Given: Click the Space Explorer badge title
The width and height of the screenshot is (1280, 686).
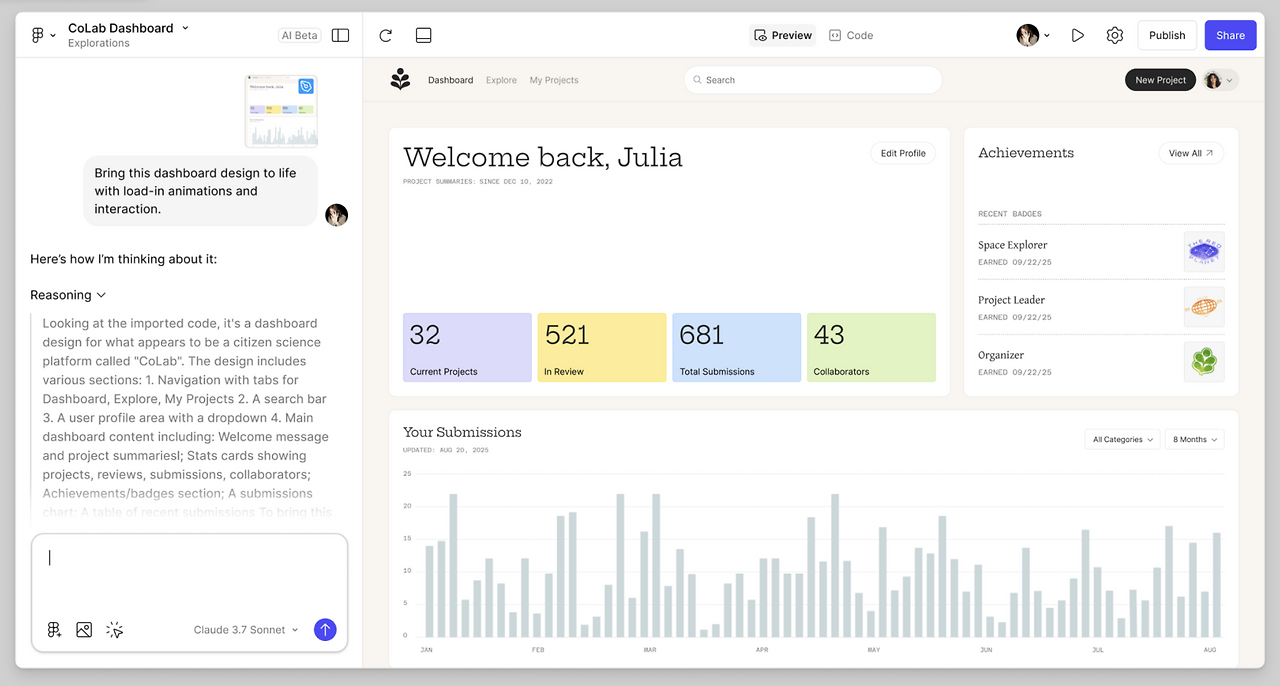Looking at the screenshot, I should pyautogui.click(x=1013, y=245).
